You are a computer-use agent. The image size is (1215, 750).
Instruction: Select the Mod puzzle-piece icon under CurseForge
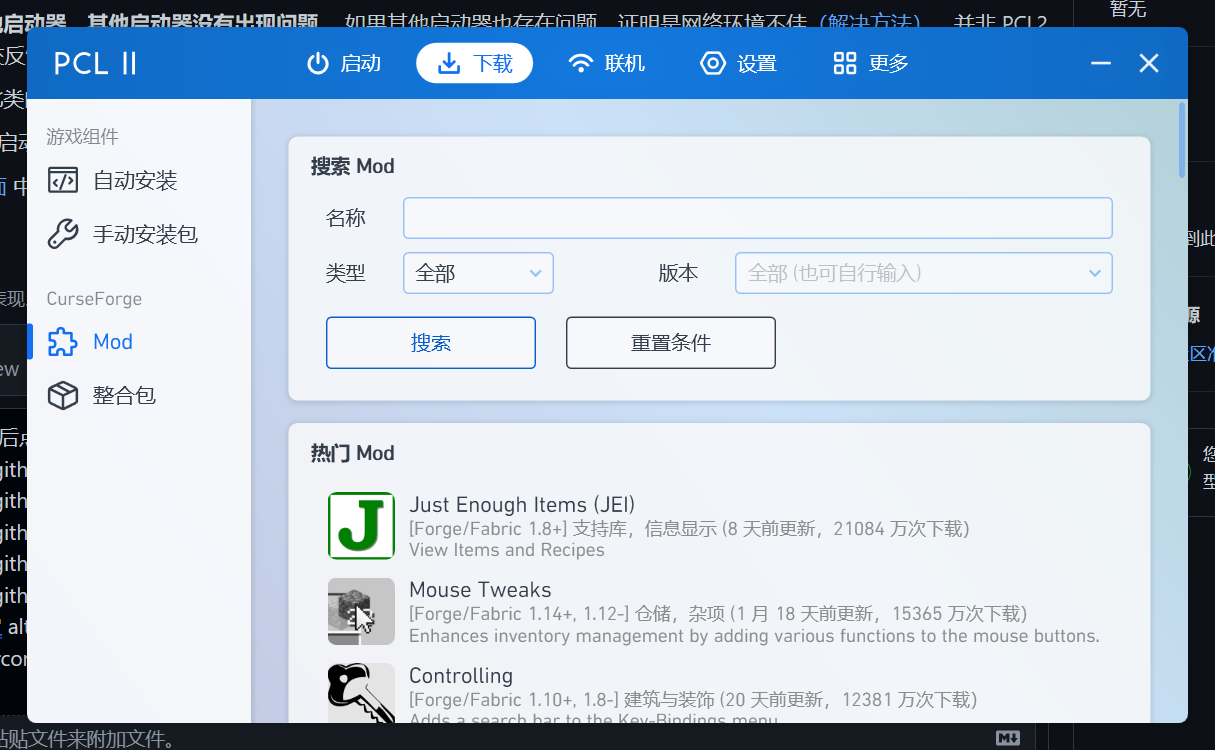click(x=62, y=341)
